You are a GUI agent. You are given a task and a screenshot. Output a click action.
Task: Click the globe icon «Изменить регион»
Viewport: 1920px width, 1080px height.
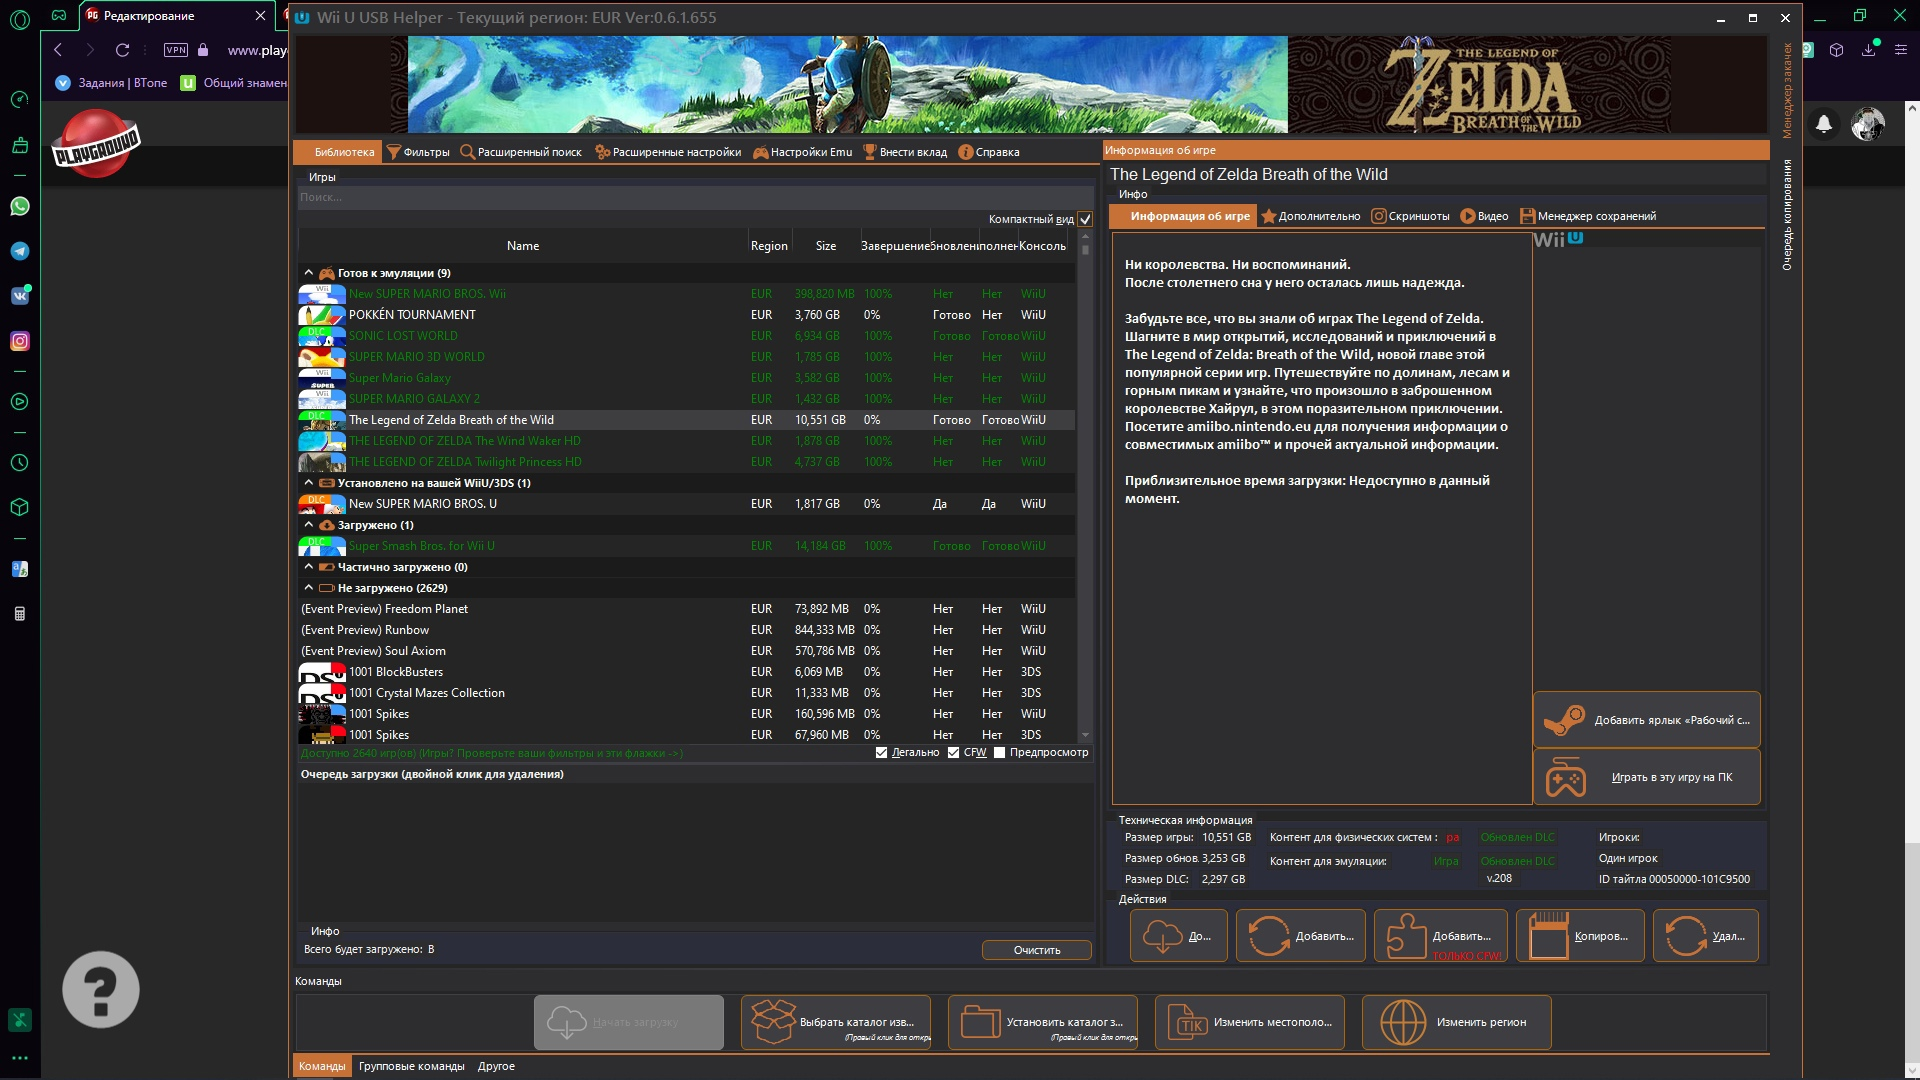[x=1456, y=1022]
